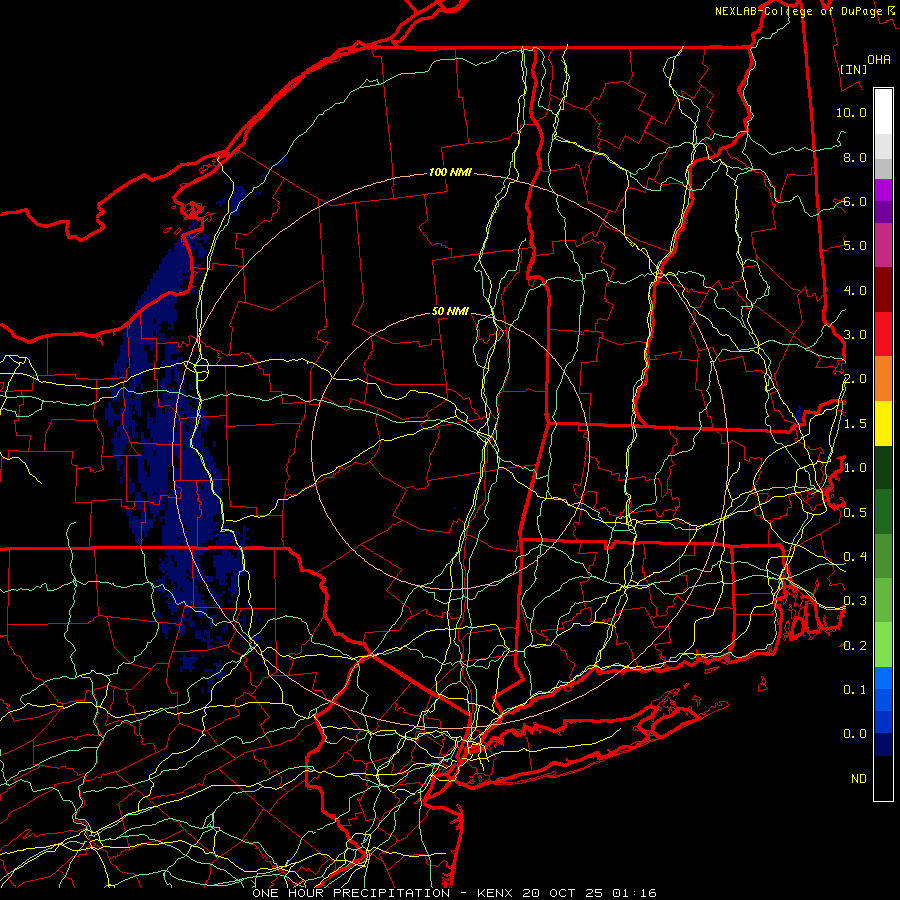Select the pink legend swatch near 5.0
This screenshot has height=900, width=900.
[x=883, y=245]
